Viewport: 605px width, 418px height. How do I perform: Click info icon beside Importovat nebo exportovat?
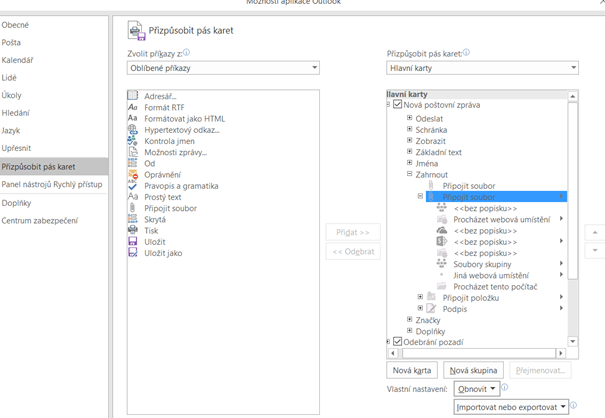coord(573,405)
